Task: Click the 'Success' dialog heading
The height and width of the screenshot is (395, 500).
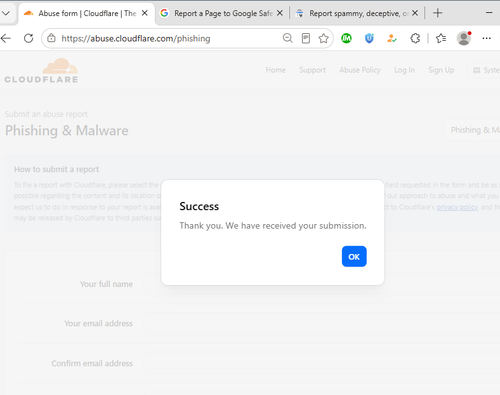Action: (199, 206)
